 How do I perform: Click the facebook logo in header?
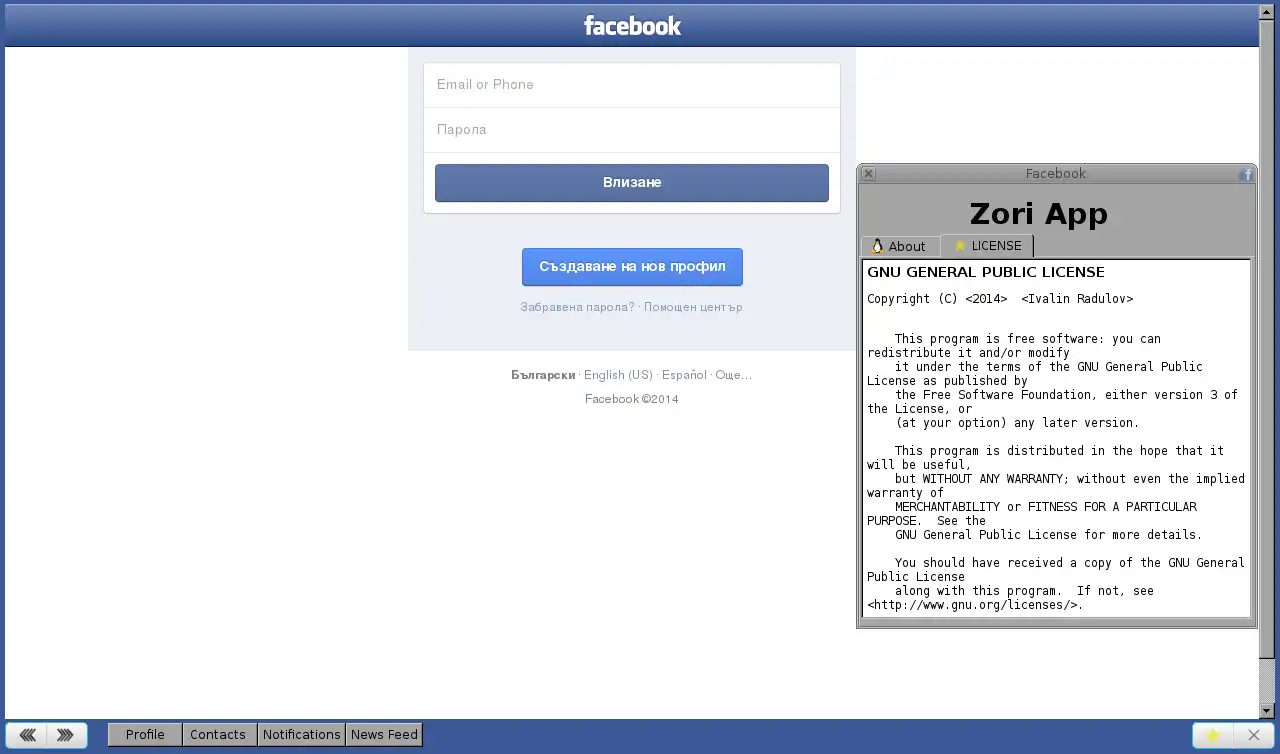[x=632, y=26]
